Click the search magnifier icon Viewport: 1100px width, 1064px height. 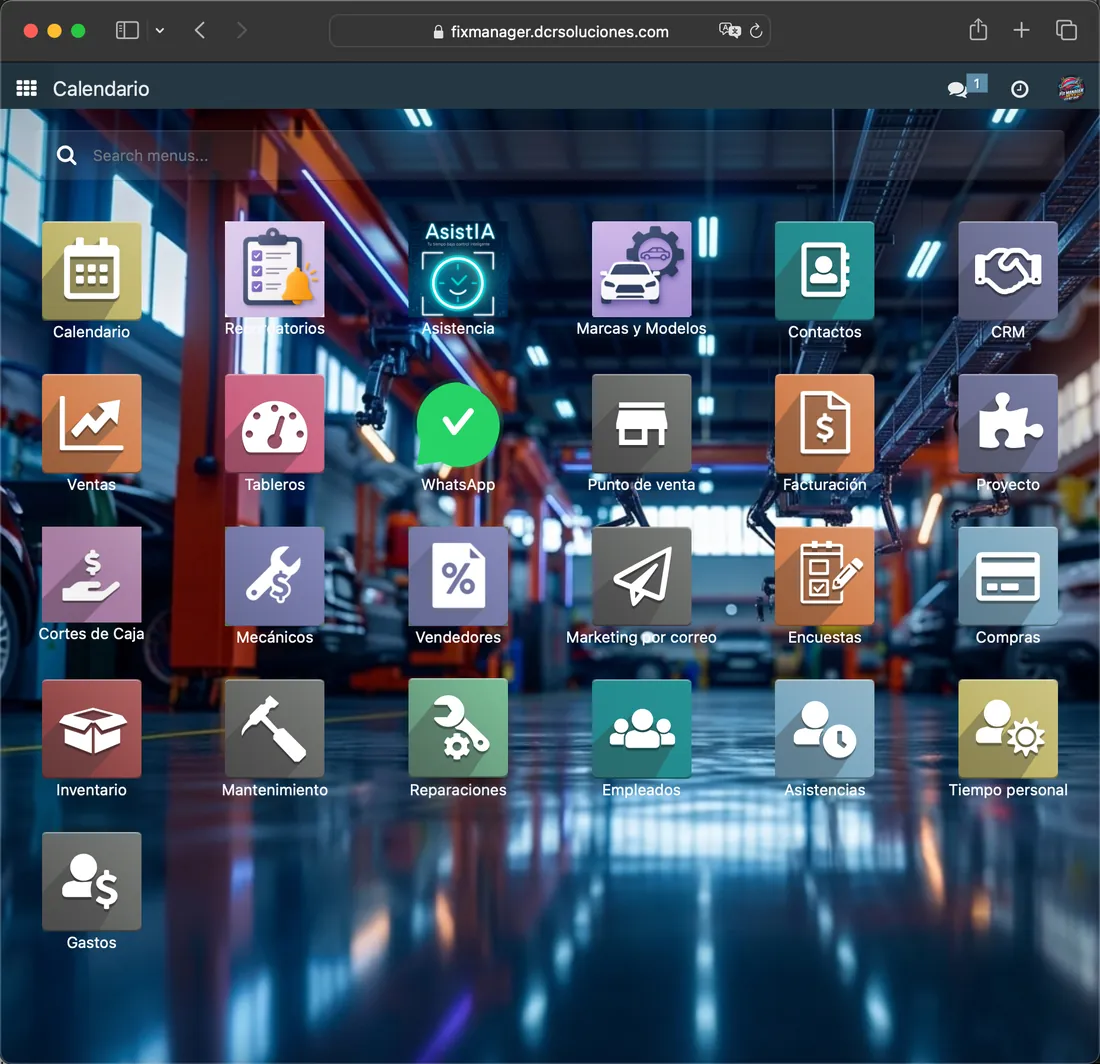67,156
